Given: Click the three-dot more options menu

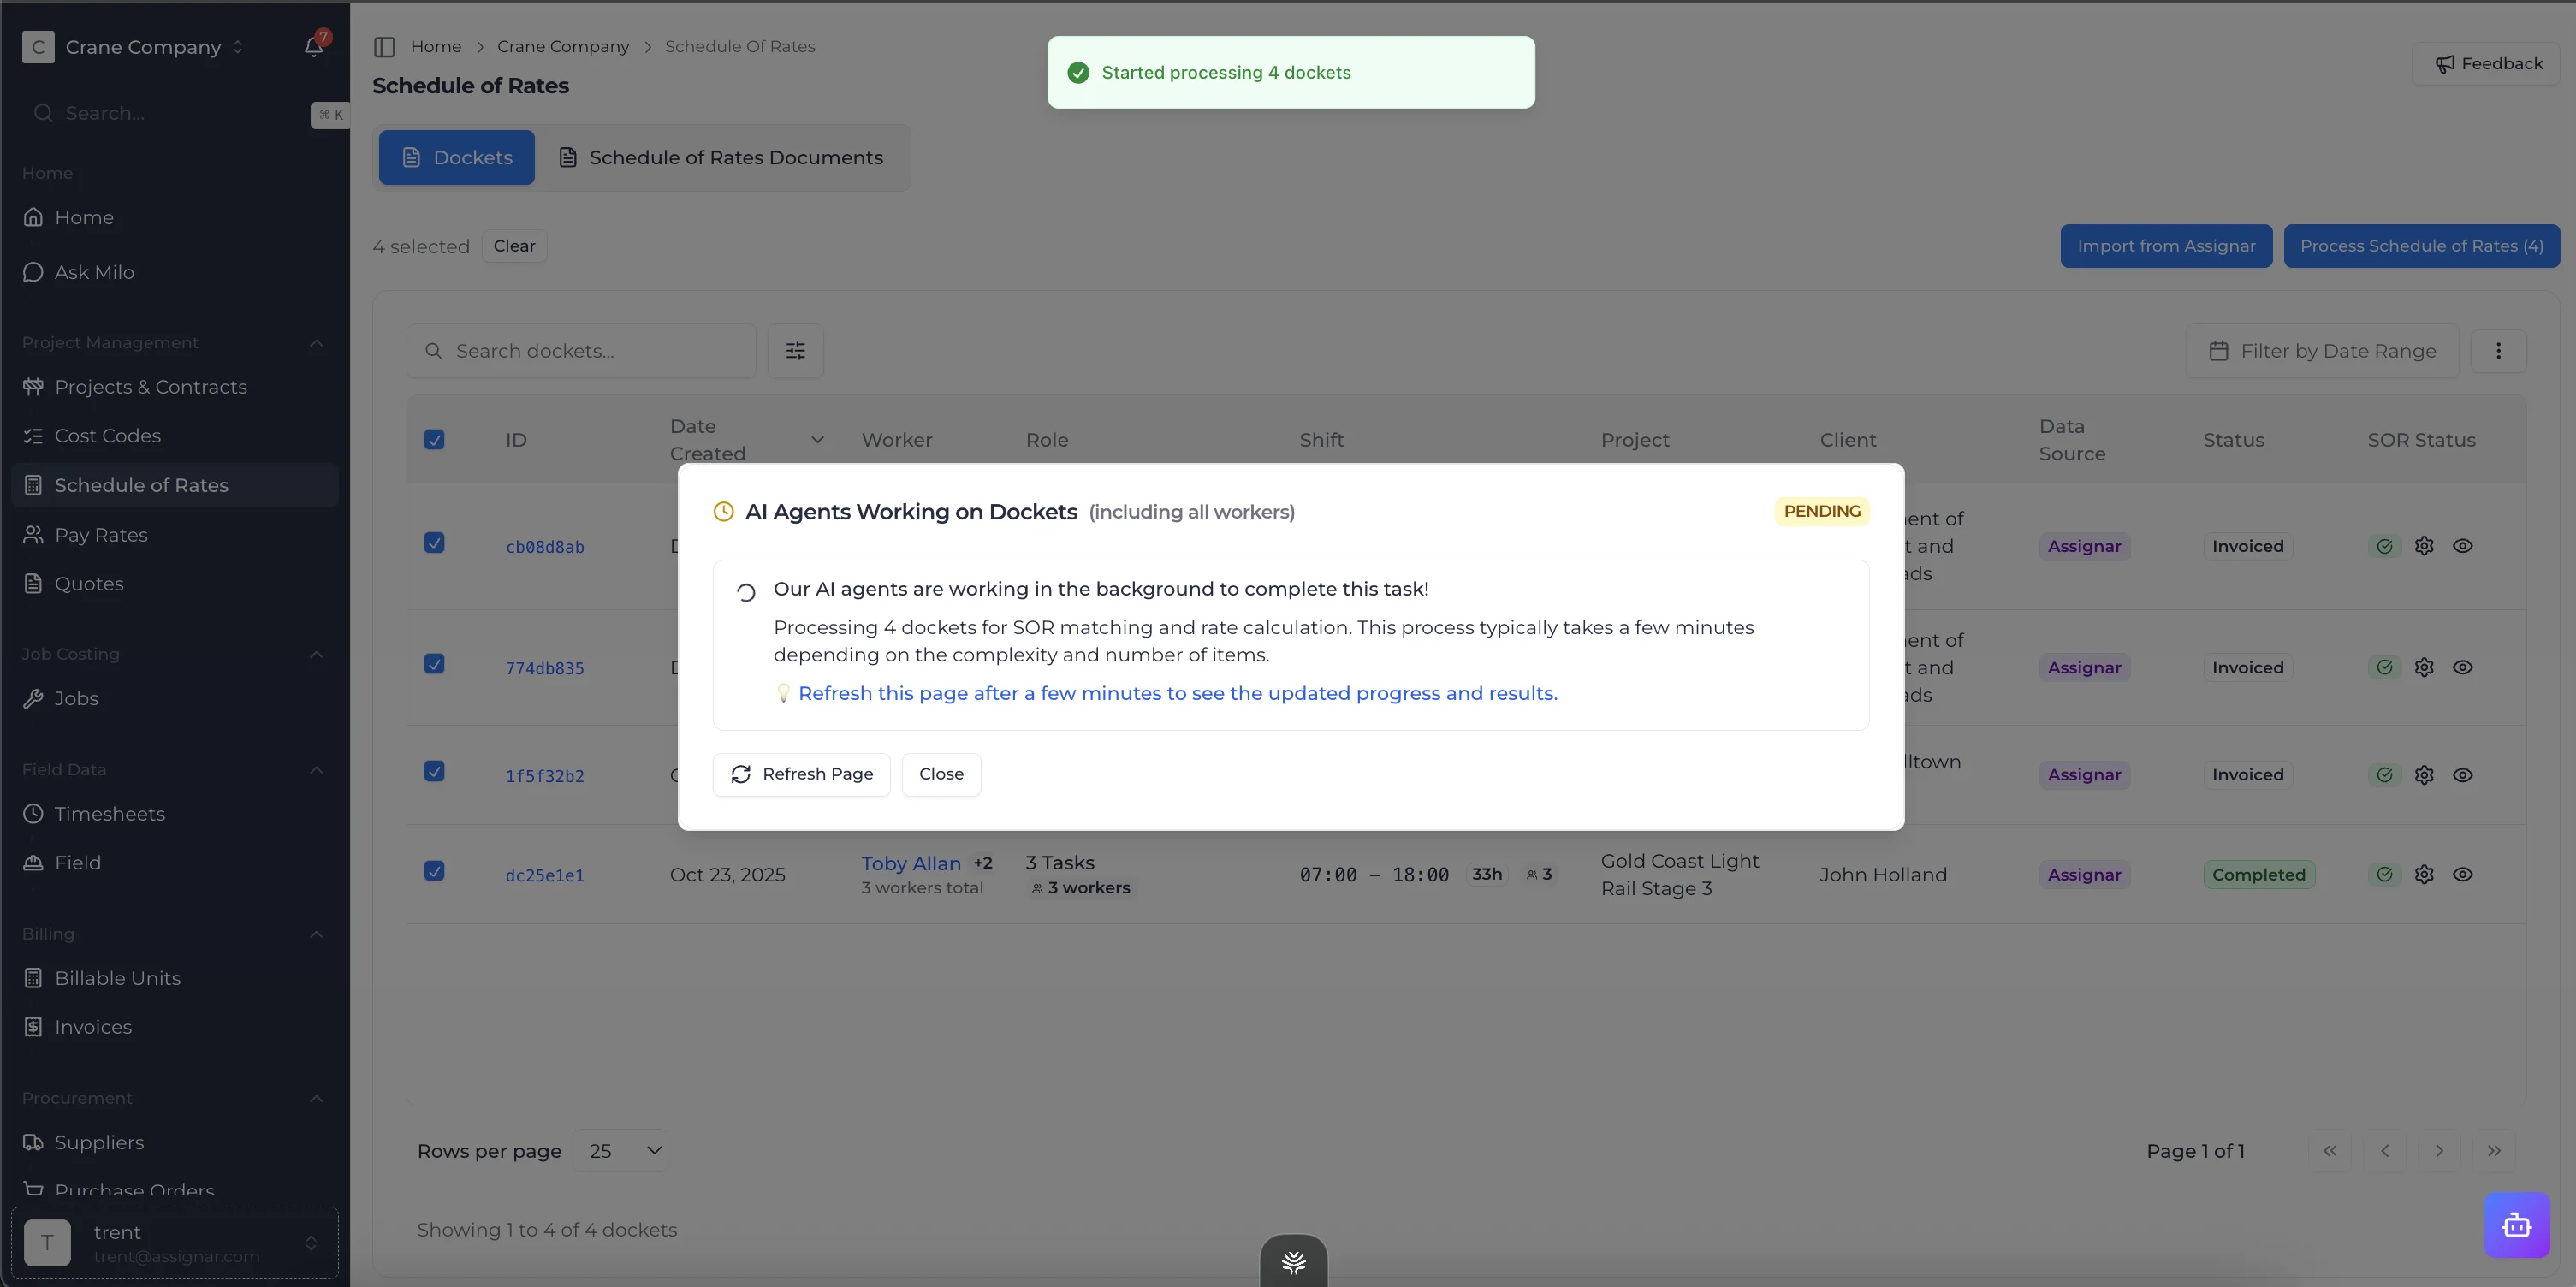Looking at the screenshot, I should tap(2498, 351).
